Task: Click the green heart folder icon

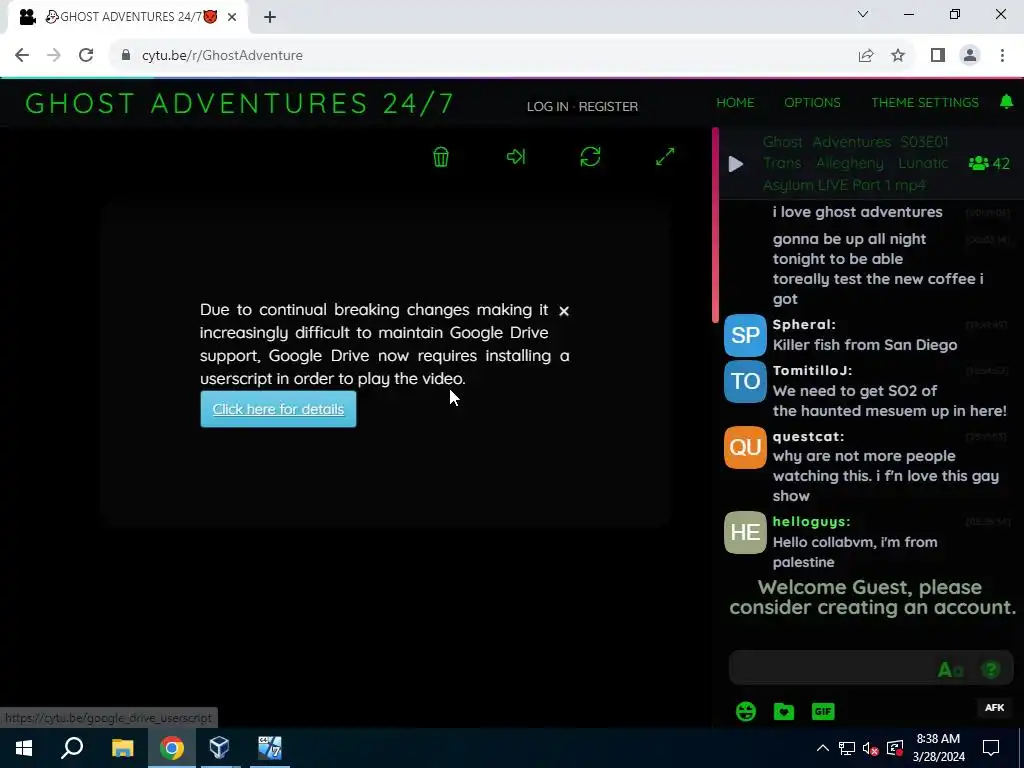Action: point(784,711)
